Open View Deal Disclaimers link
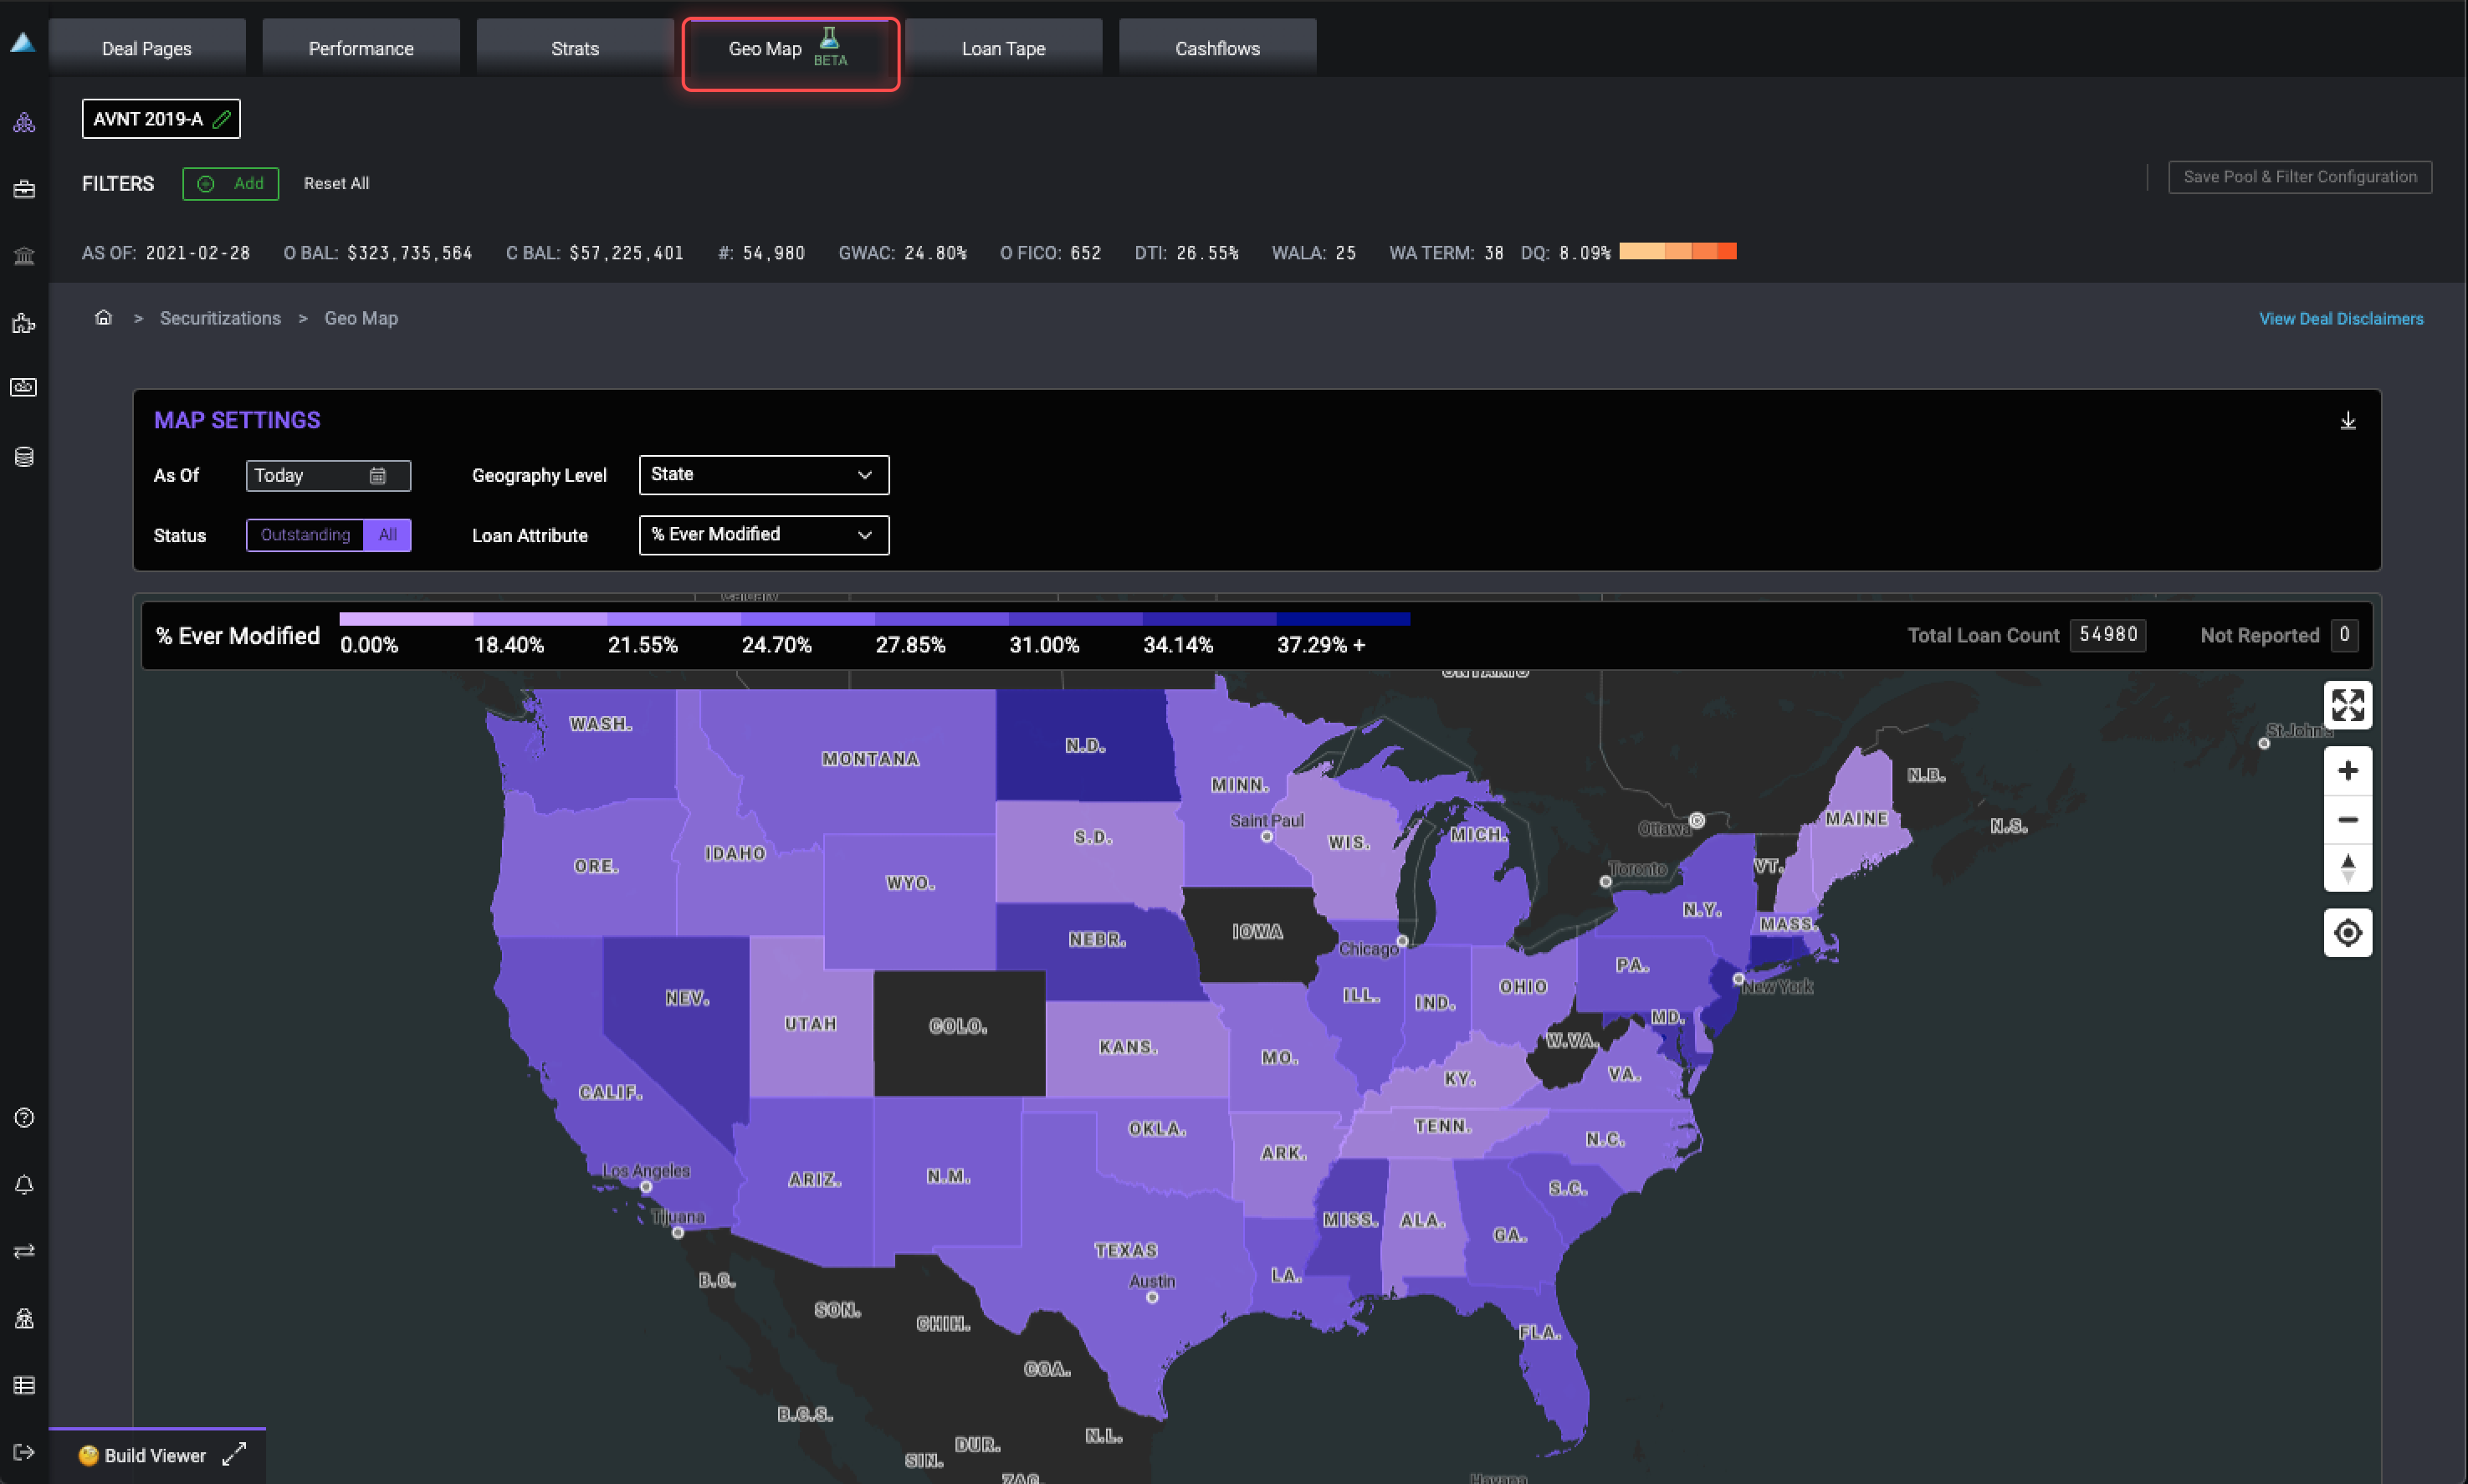The height and width of the screenshot is (1484, 2468). click(2340, 319)
